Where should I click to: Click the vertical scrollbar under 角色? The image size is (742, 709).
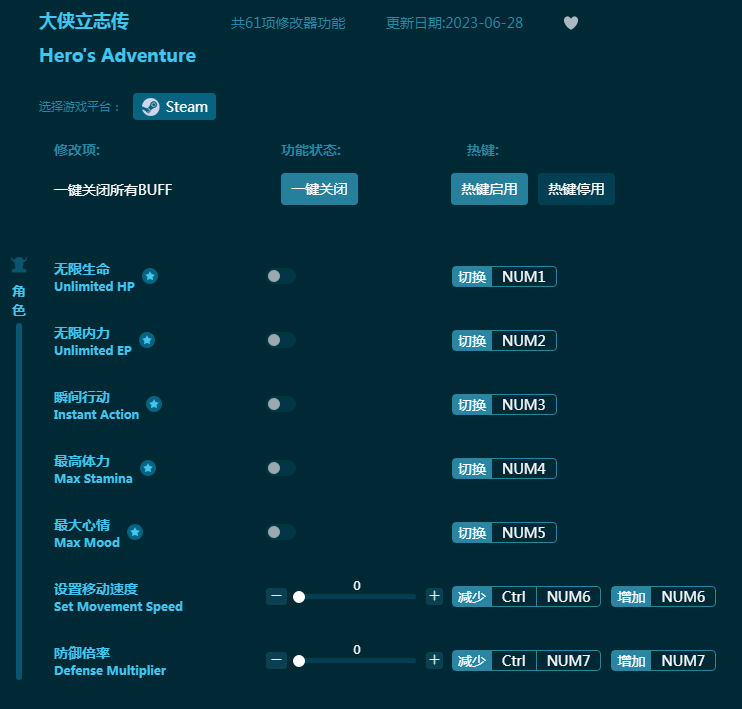[19, 501]
